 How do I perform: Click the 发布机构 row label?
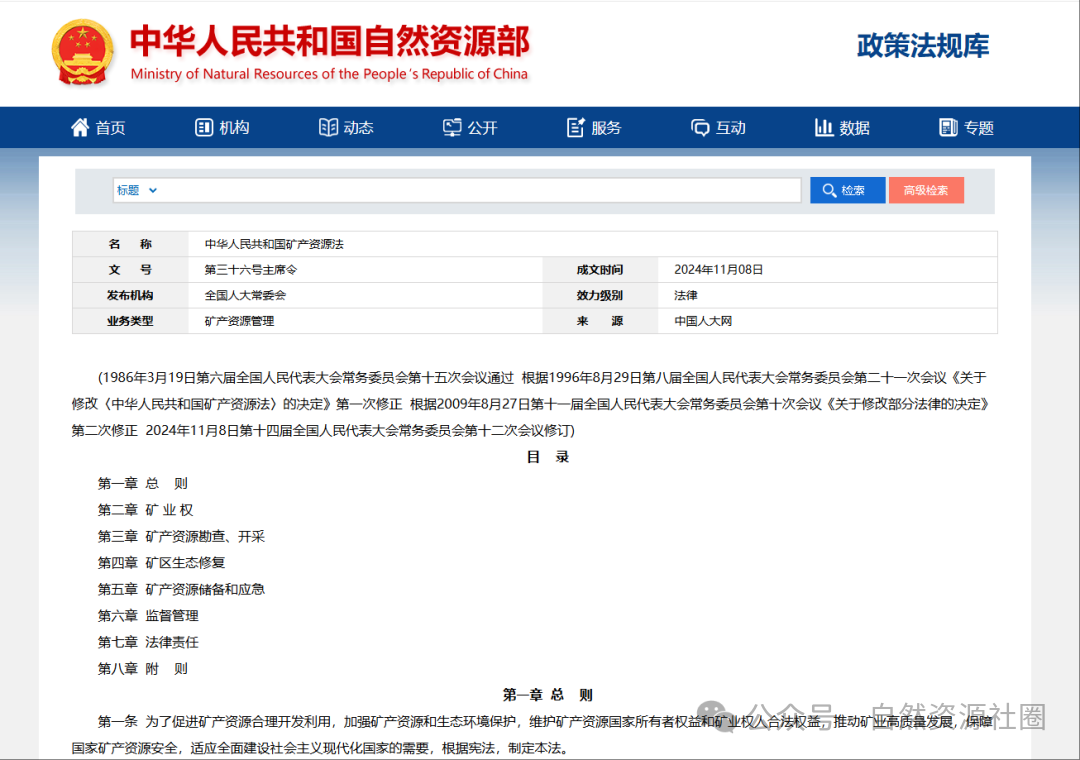pos(130,295)
